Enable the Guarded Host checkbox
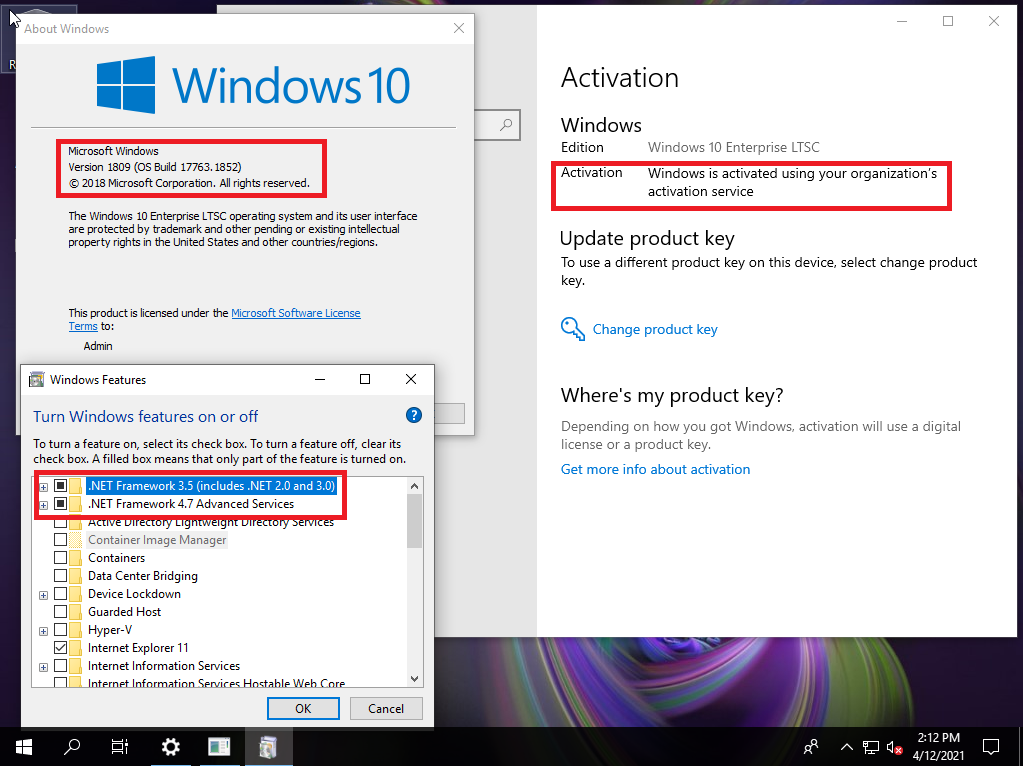Viewport: 1023px width, 766px height. [60, 612]
